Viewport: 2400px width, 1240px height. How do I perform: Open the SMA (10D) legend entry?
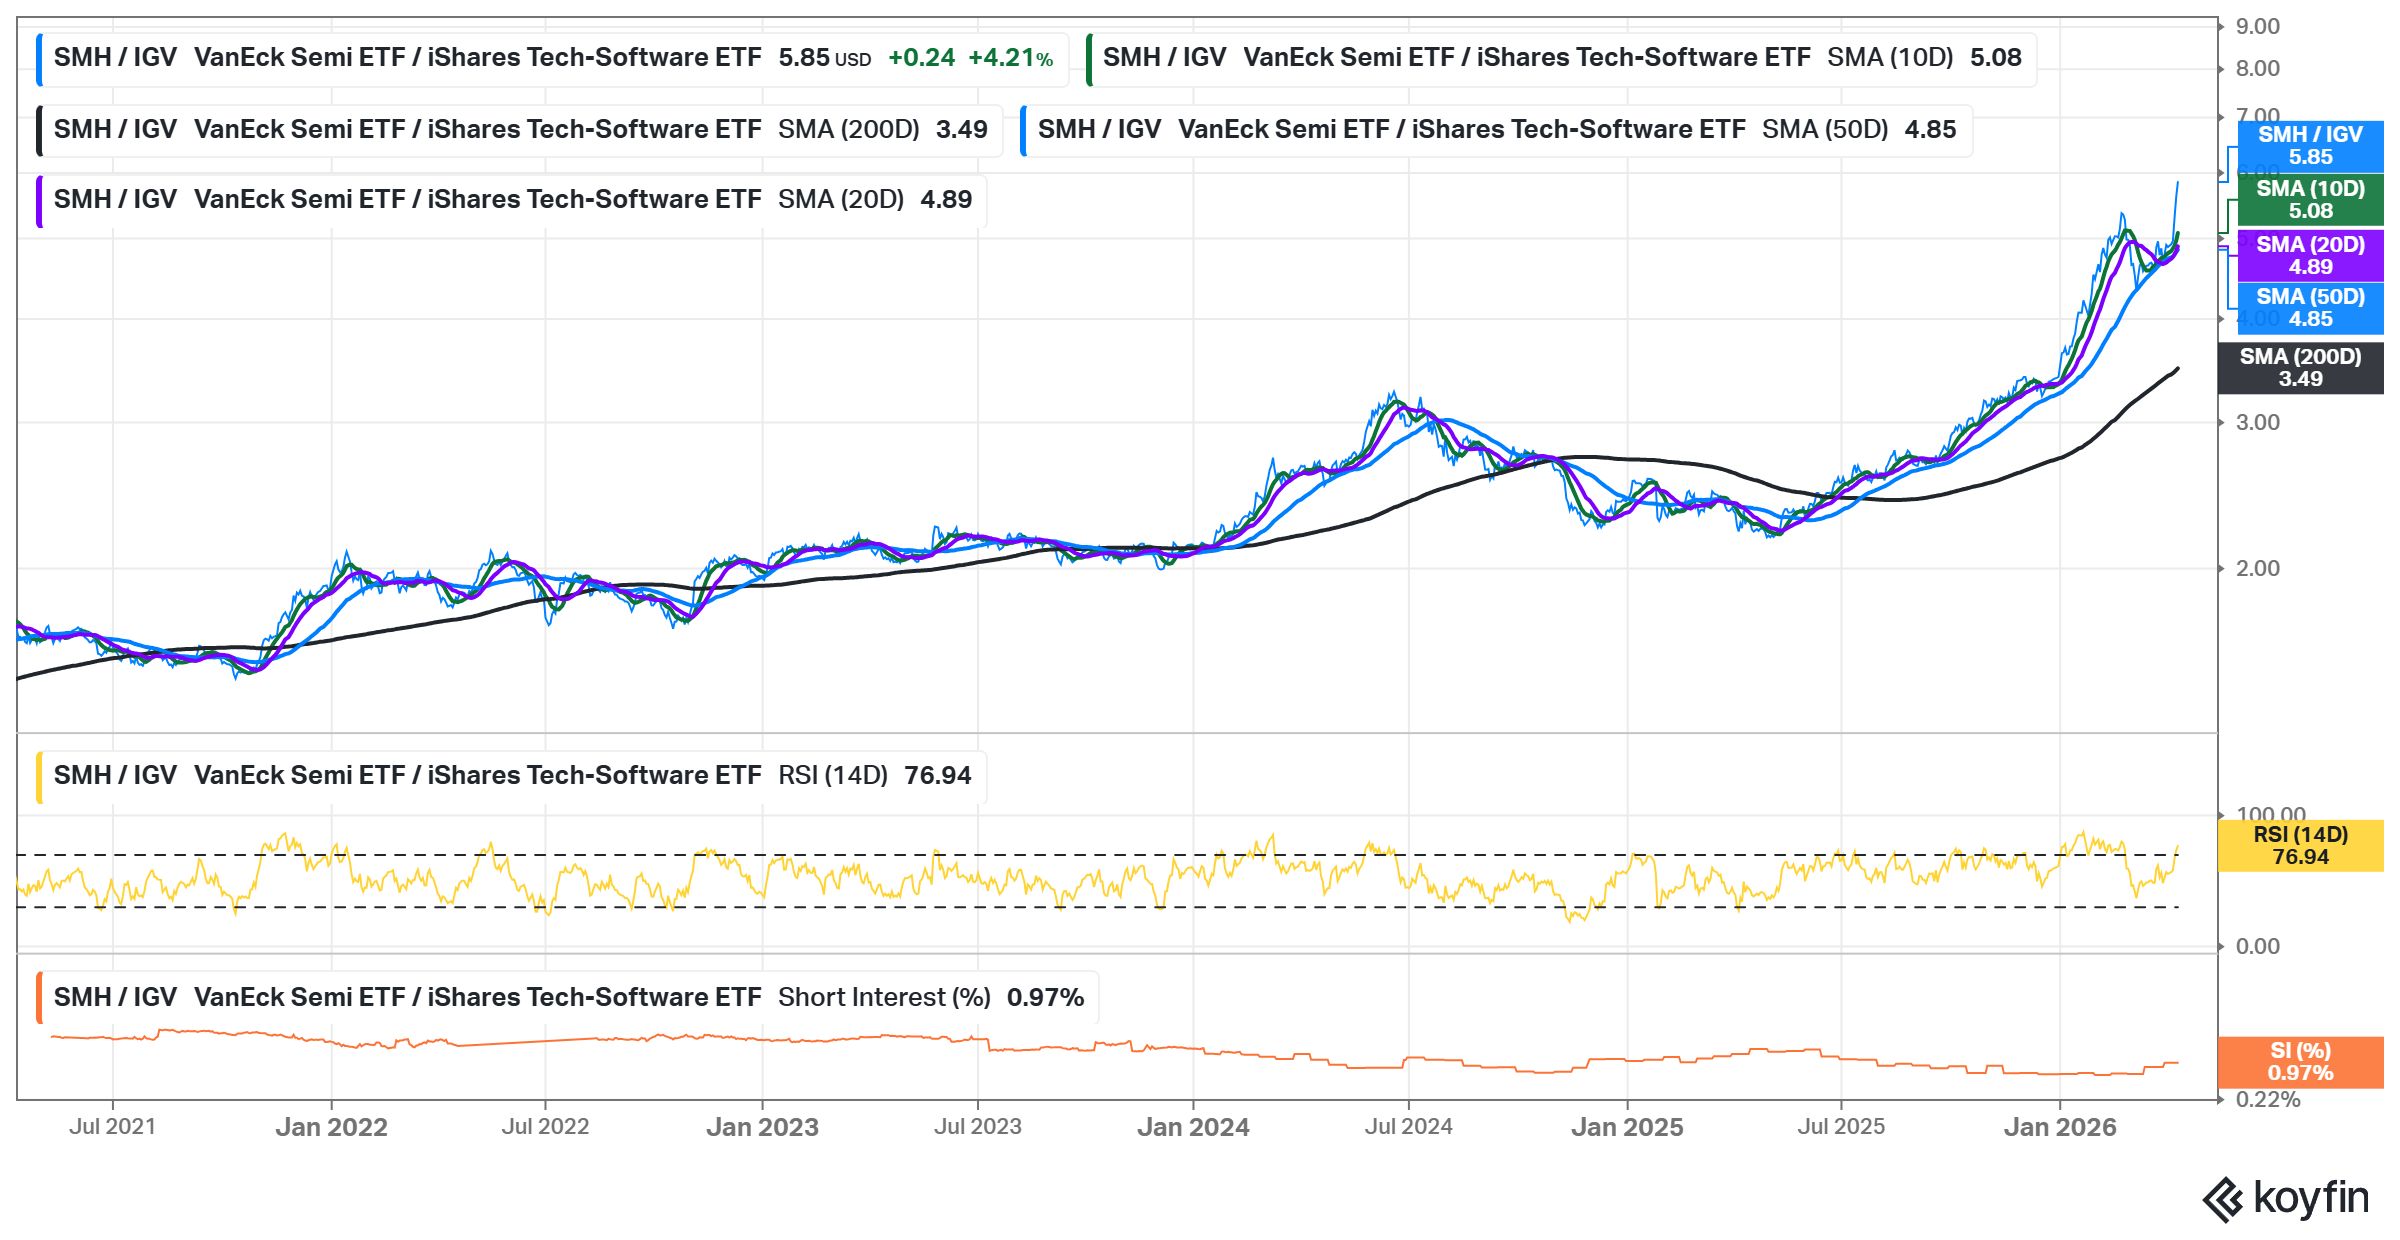1560,58
